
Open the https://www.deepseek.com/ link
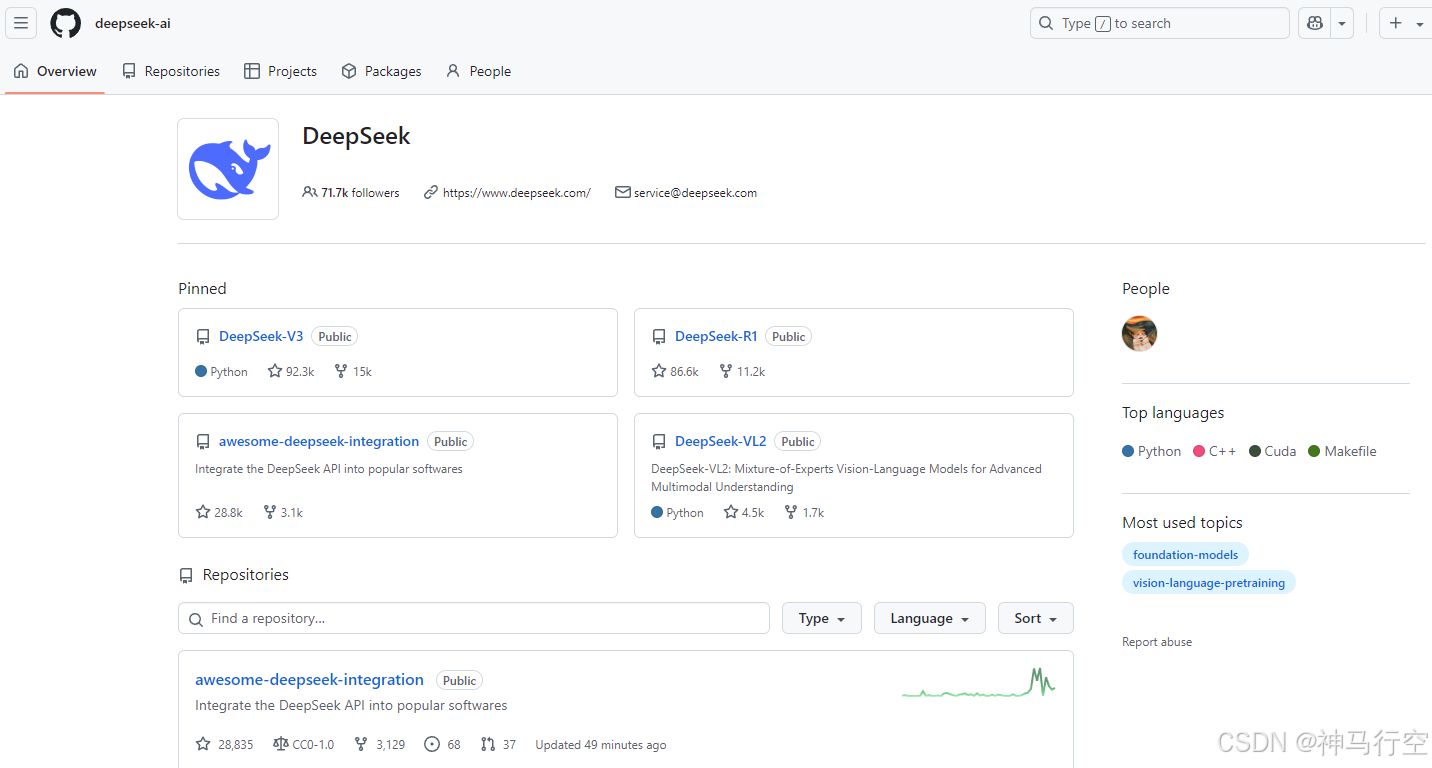click(x=517, y=193)
